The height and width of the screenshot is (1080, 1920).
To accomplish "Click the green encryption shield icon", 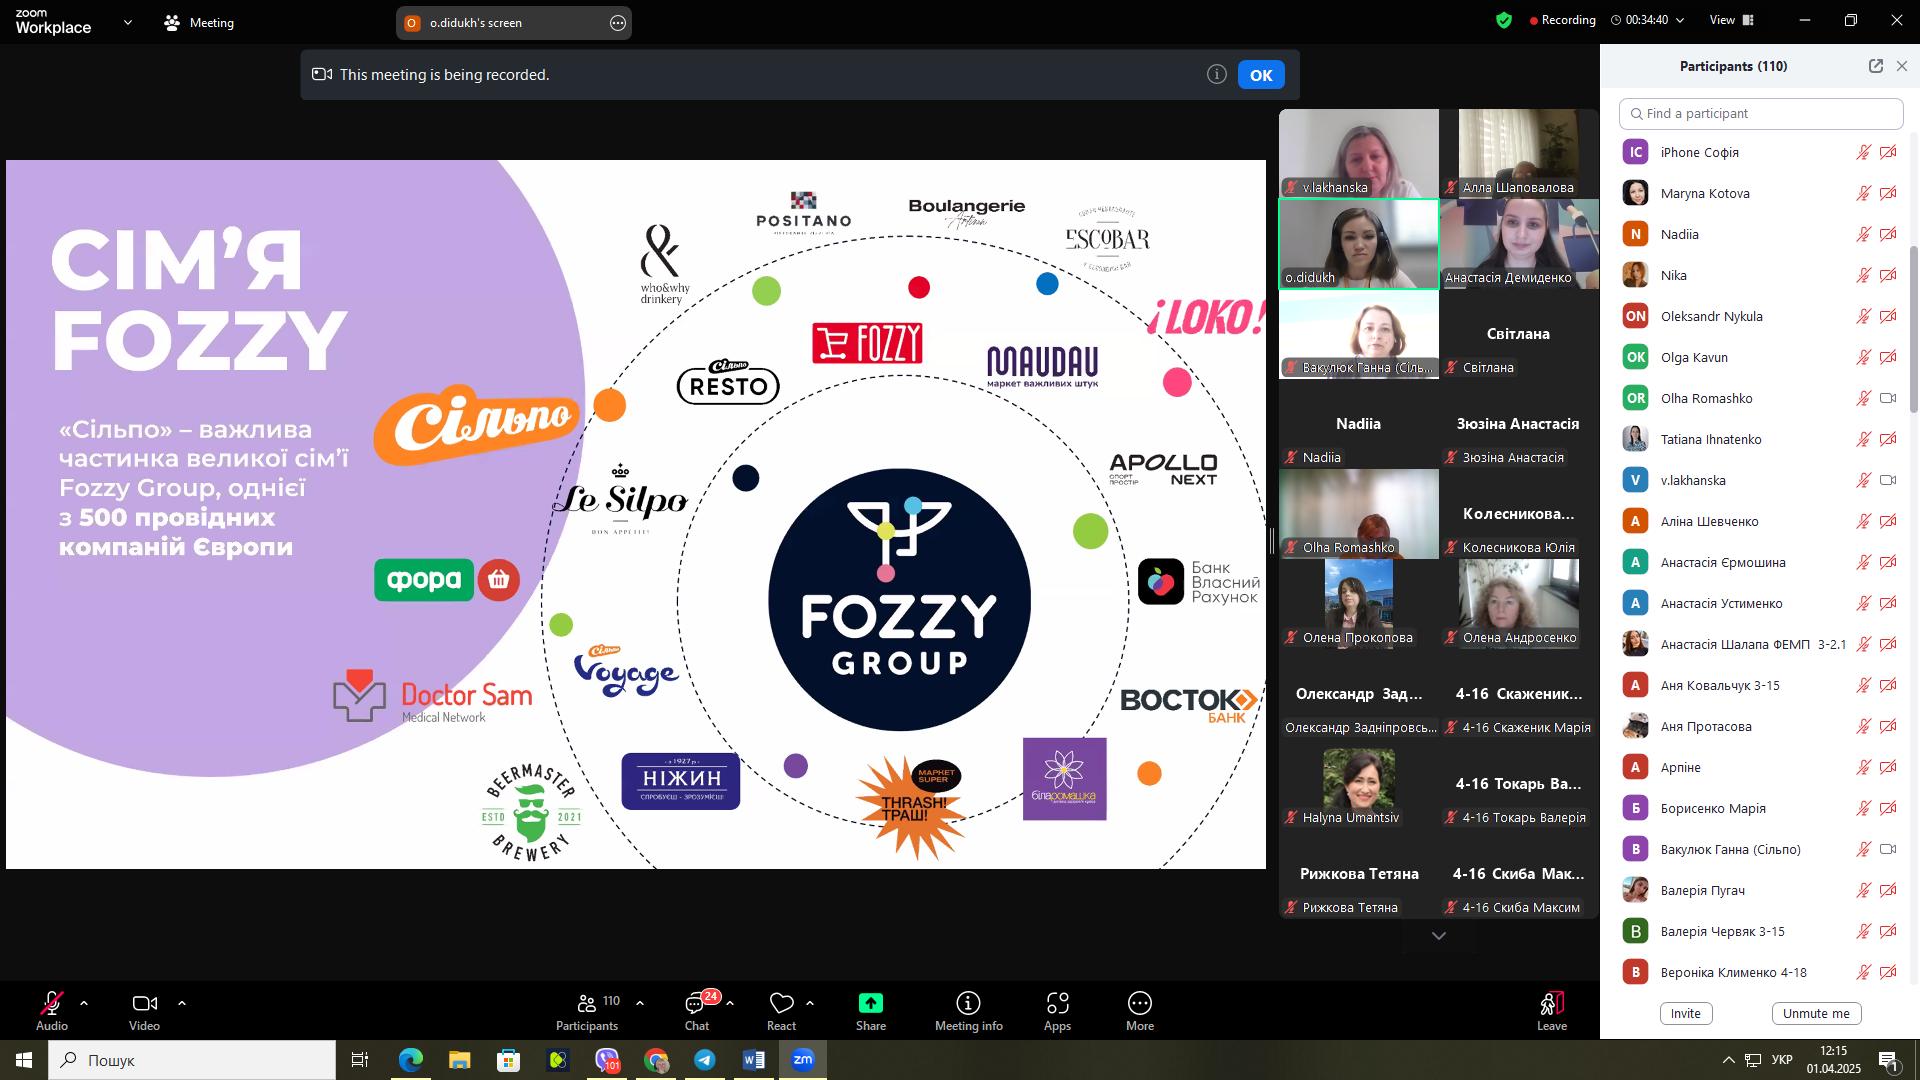I will pos(1504,20).
